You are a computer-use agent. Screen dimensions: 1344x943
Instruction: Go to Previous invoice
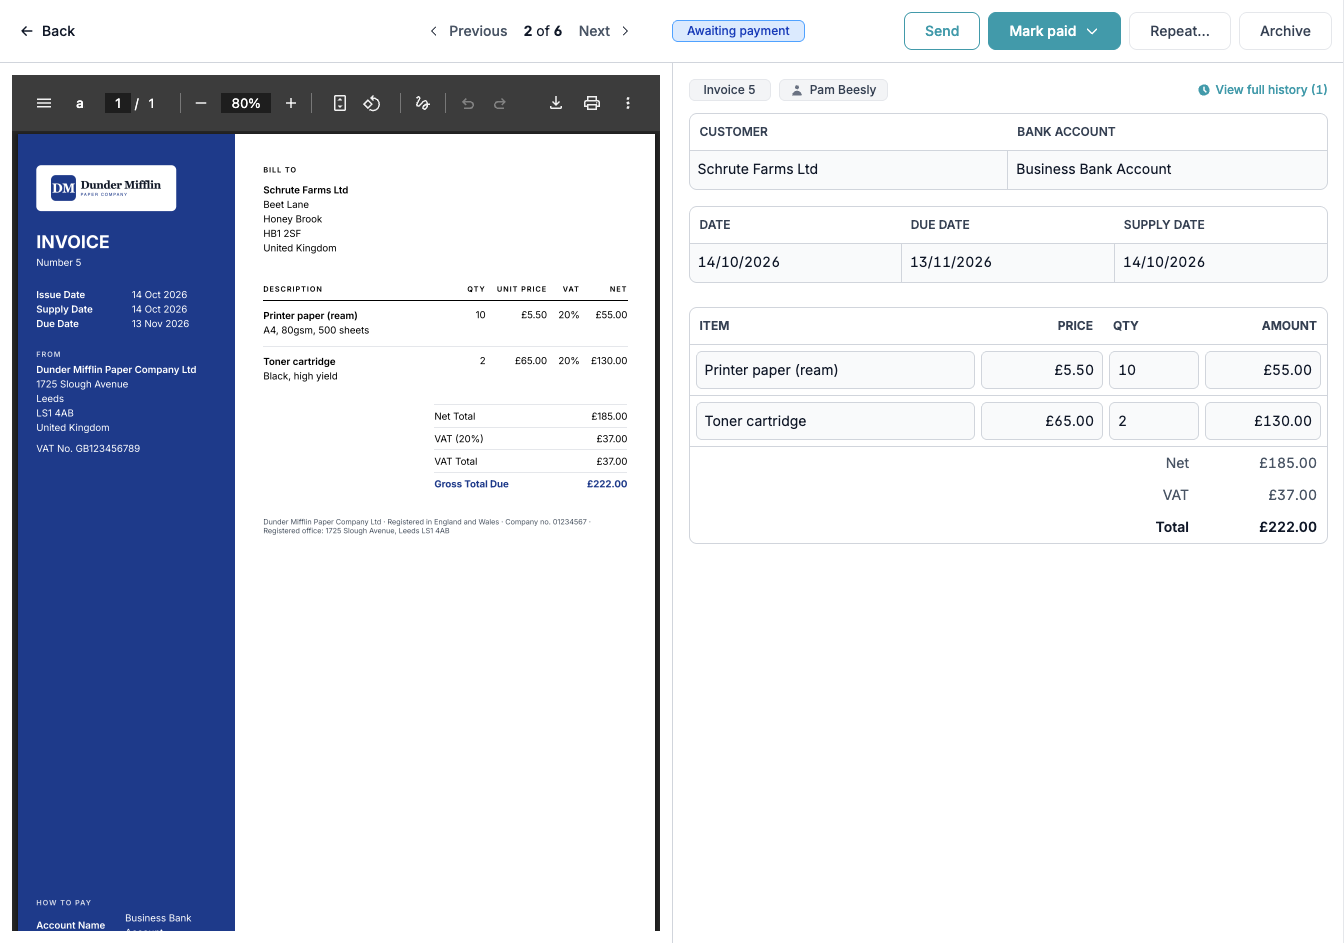pos(468,31)
